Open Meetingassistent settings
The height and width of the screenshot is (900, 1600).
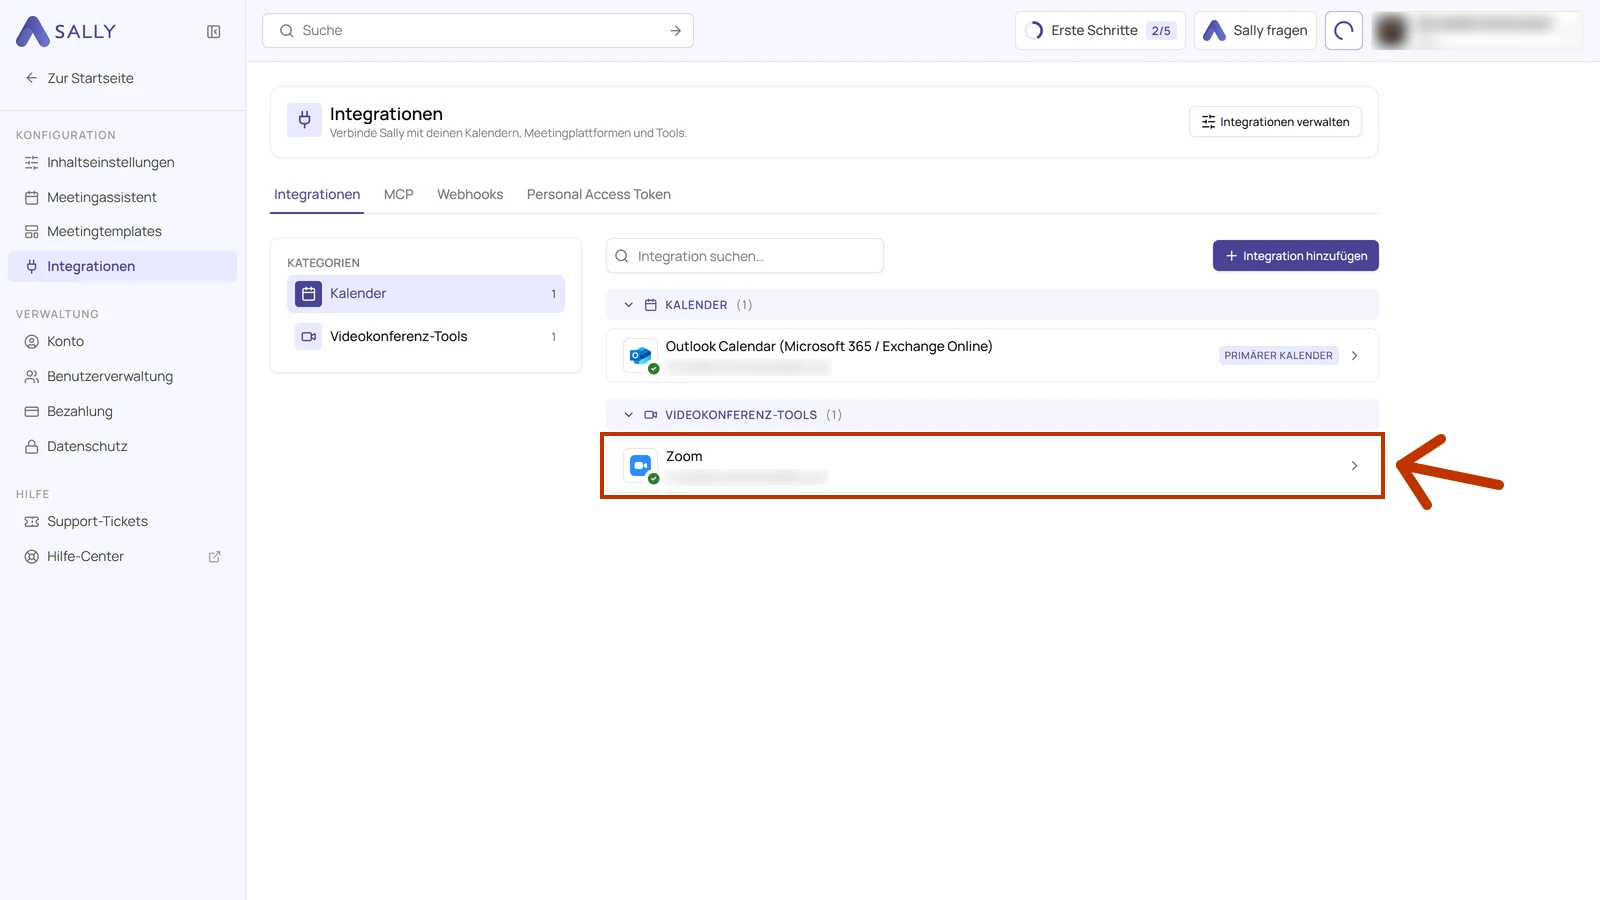point(122,198)
